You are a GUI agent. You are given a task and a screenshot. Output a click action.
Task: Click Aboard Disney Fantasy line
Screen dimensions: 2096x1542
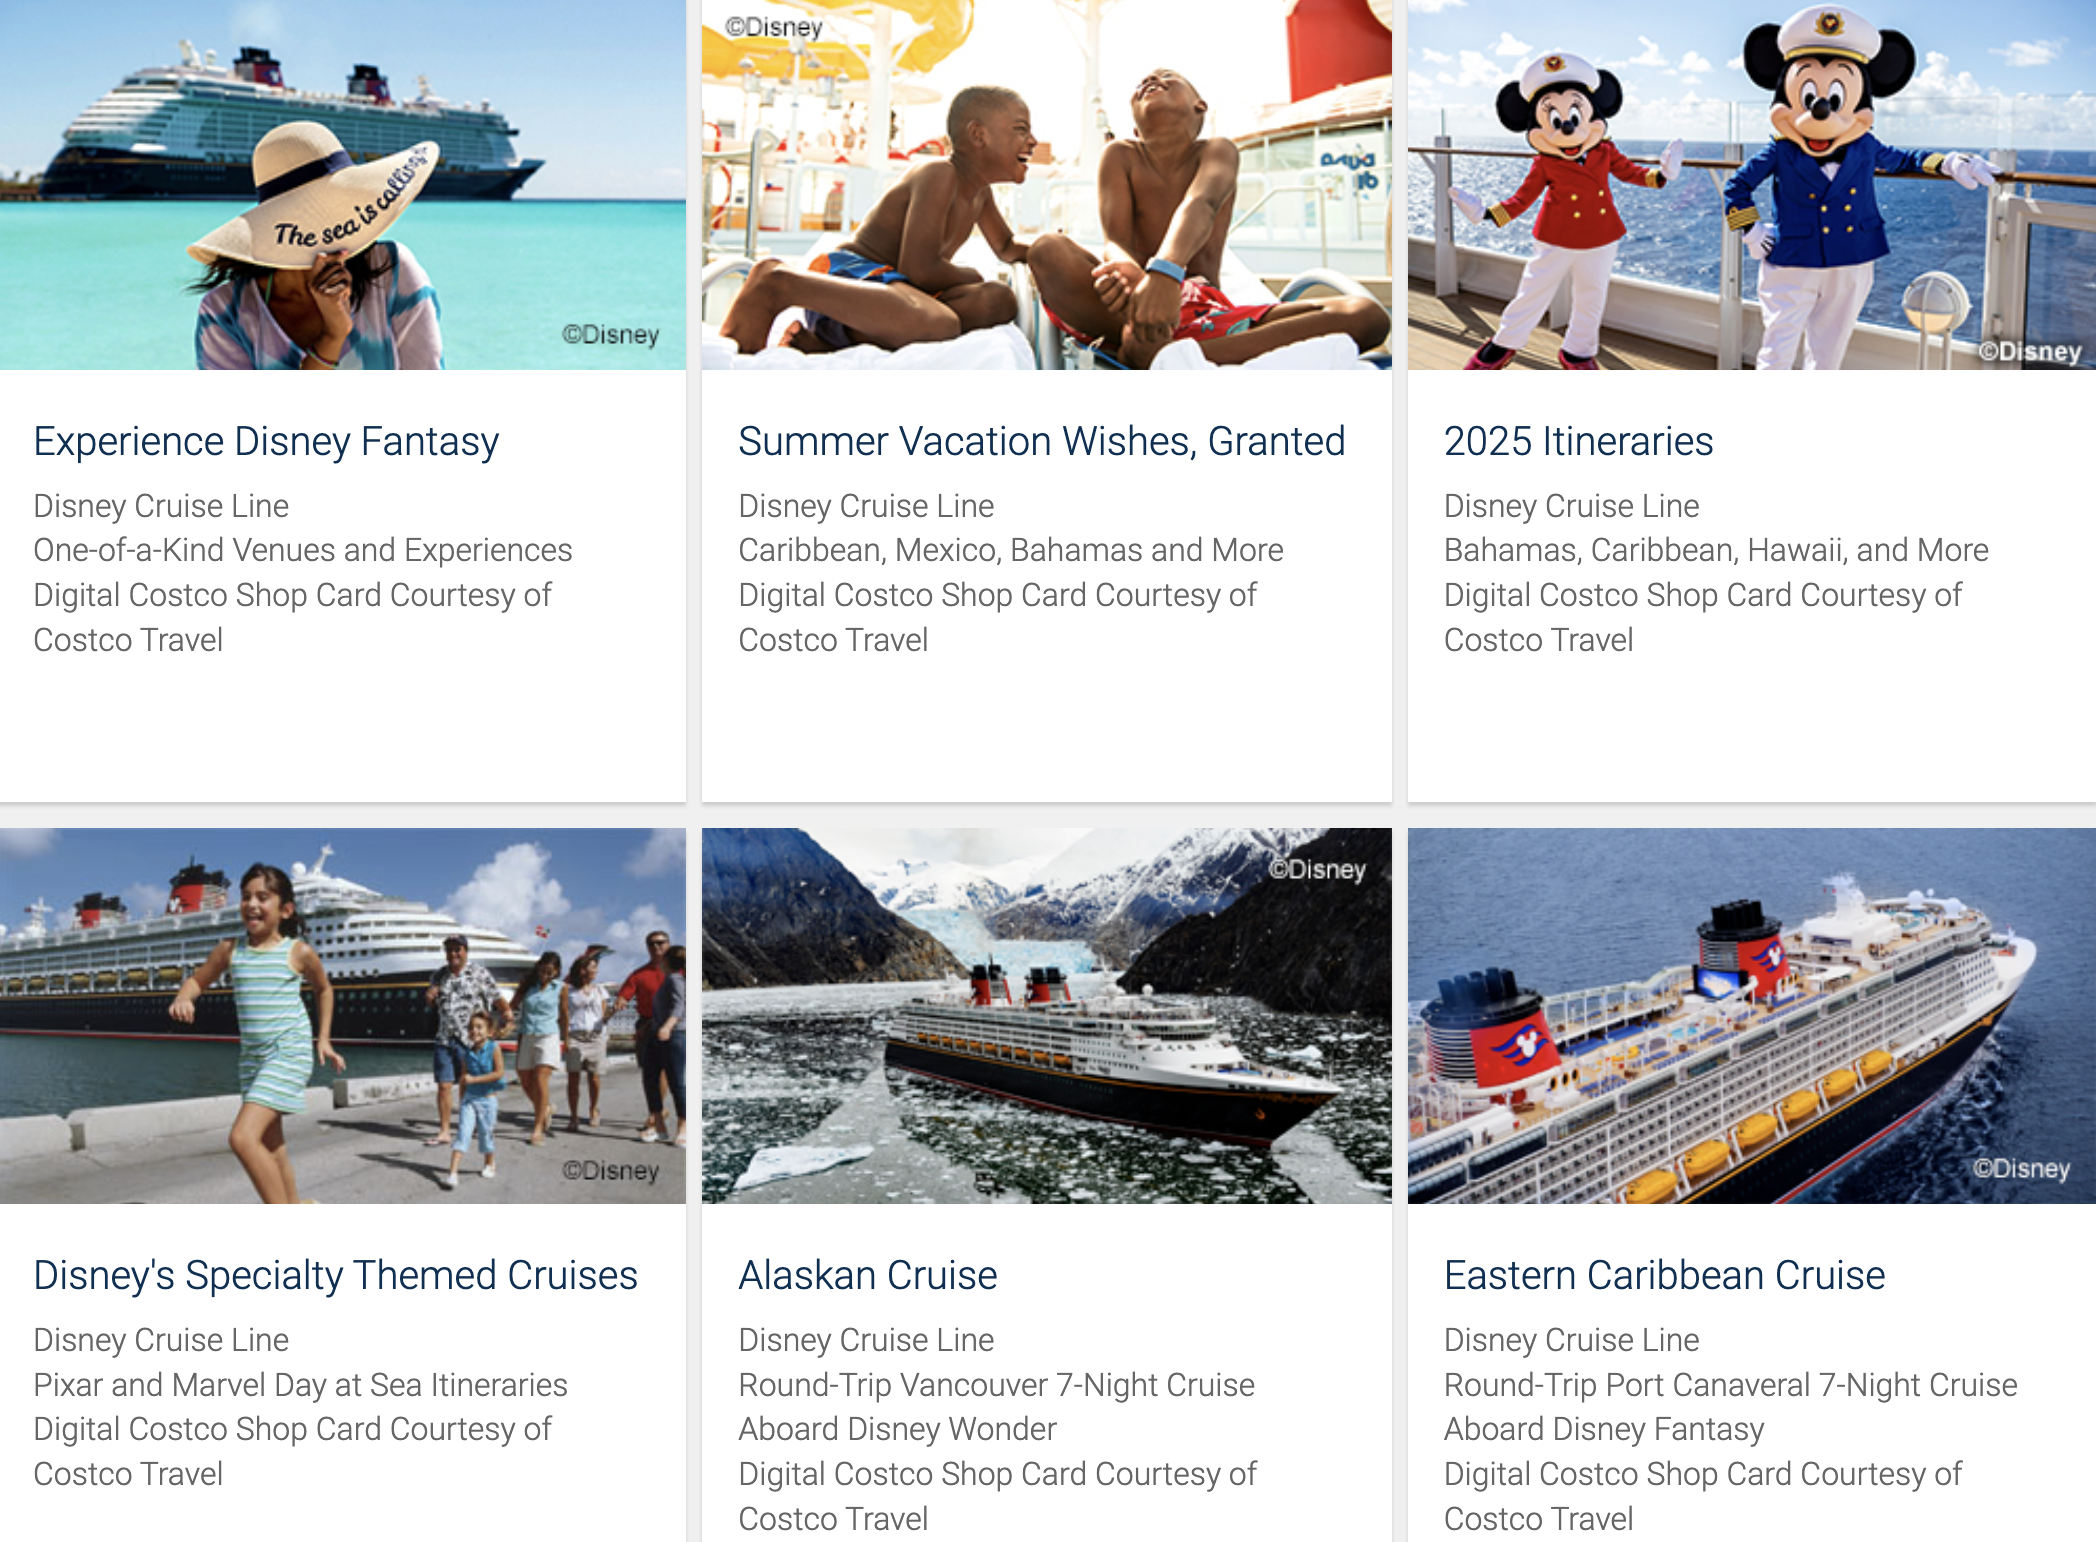click(1603, 1430)
